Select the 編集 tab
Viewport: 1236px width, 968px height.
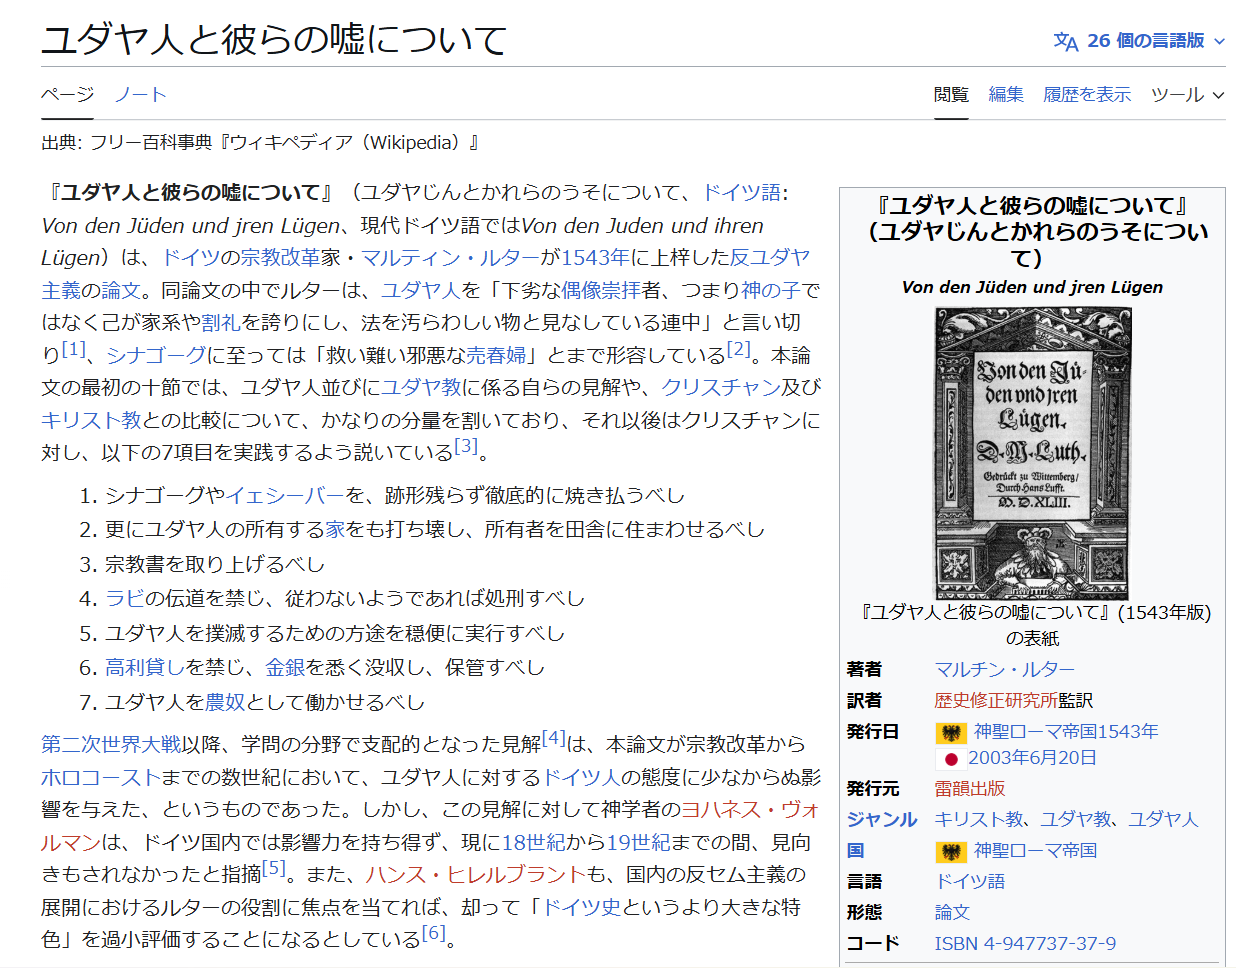tap(1005, 95)
